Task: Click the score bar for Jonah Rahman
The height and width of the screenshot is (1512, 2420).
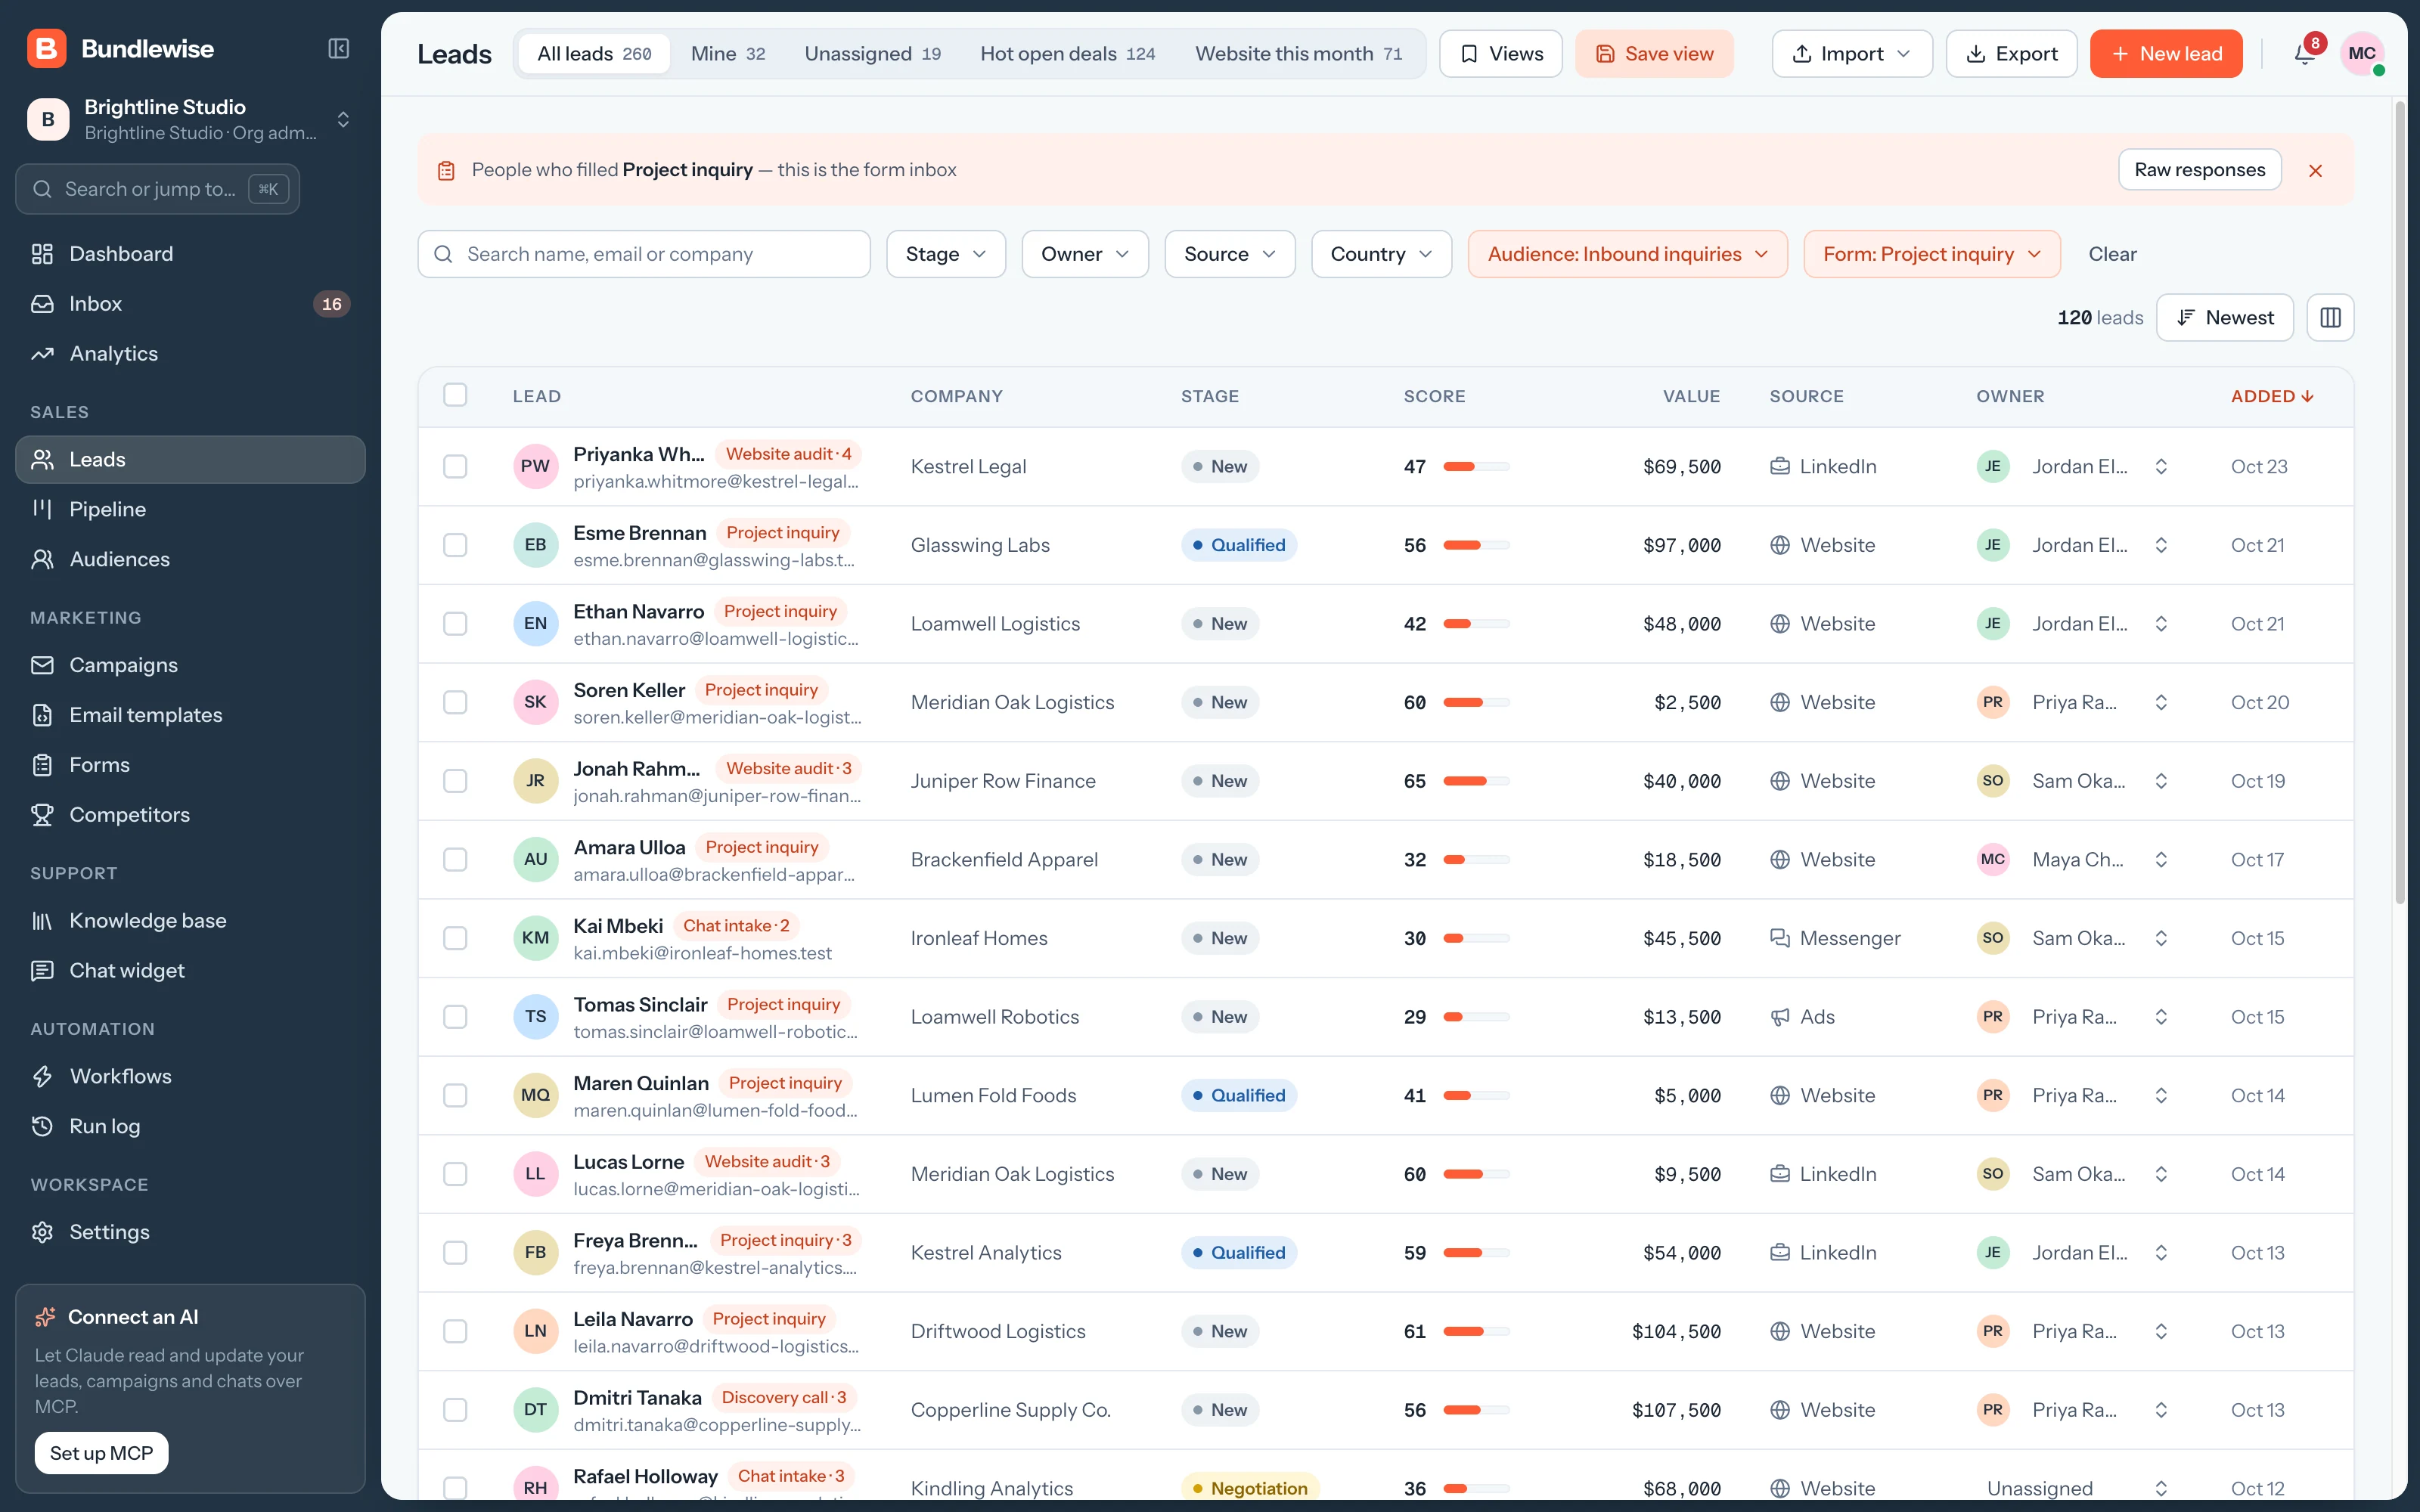Action: [x=1476, y=781]
